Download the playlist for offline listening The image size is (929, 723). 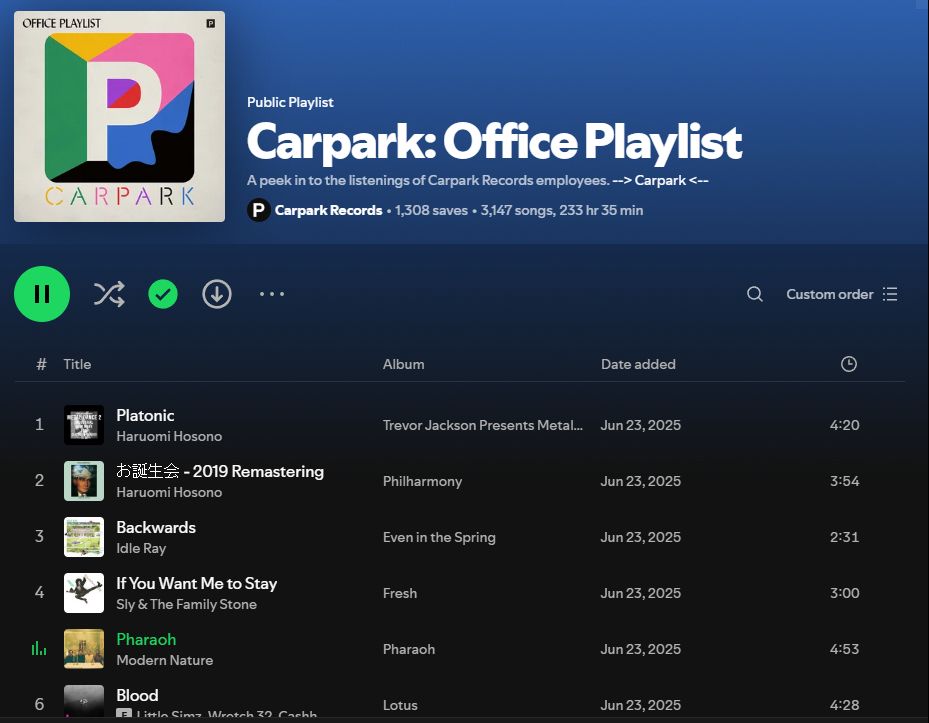[x=217, y=294]
